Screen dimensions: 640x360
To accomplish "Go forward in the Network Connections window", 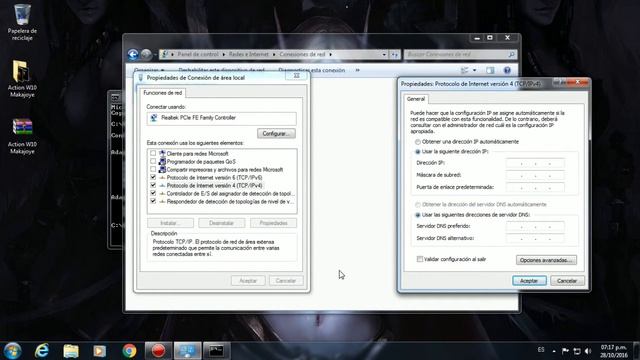I will (x=146, y=54).
